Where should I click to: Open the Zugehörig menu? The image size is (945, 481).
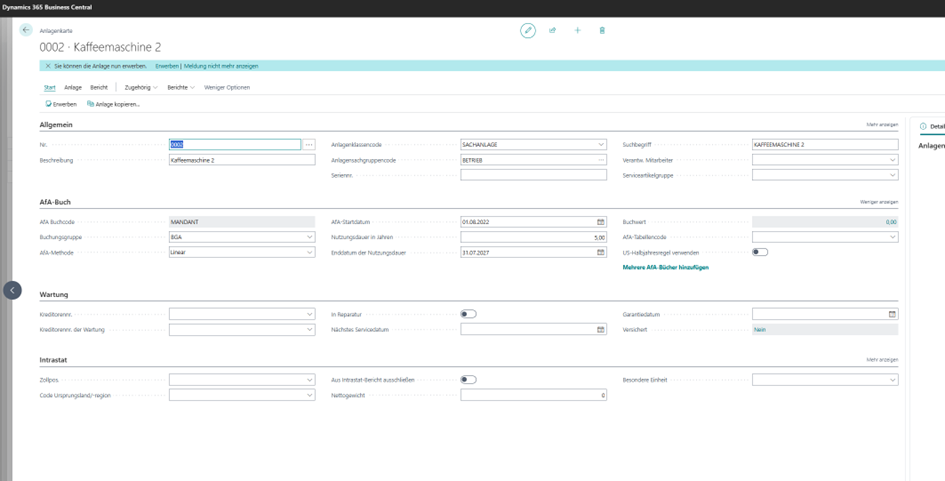(x=140, y=88)
